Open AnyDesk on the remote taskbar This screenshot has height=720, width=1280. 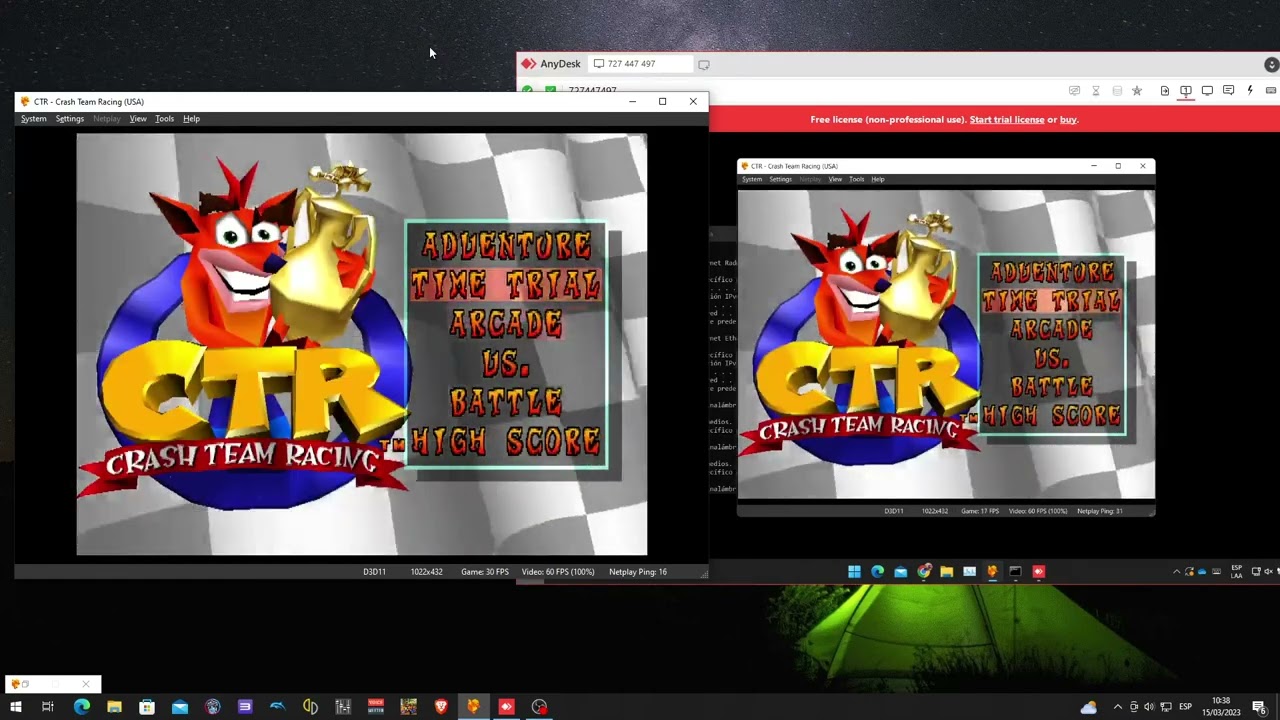(x=1038, y=572)
